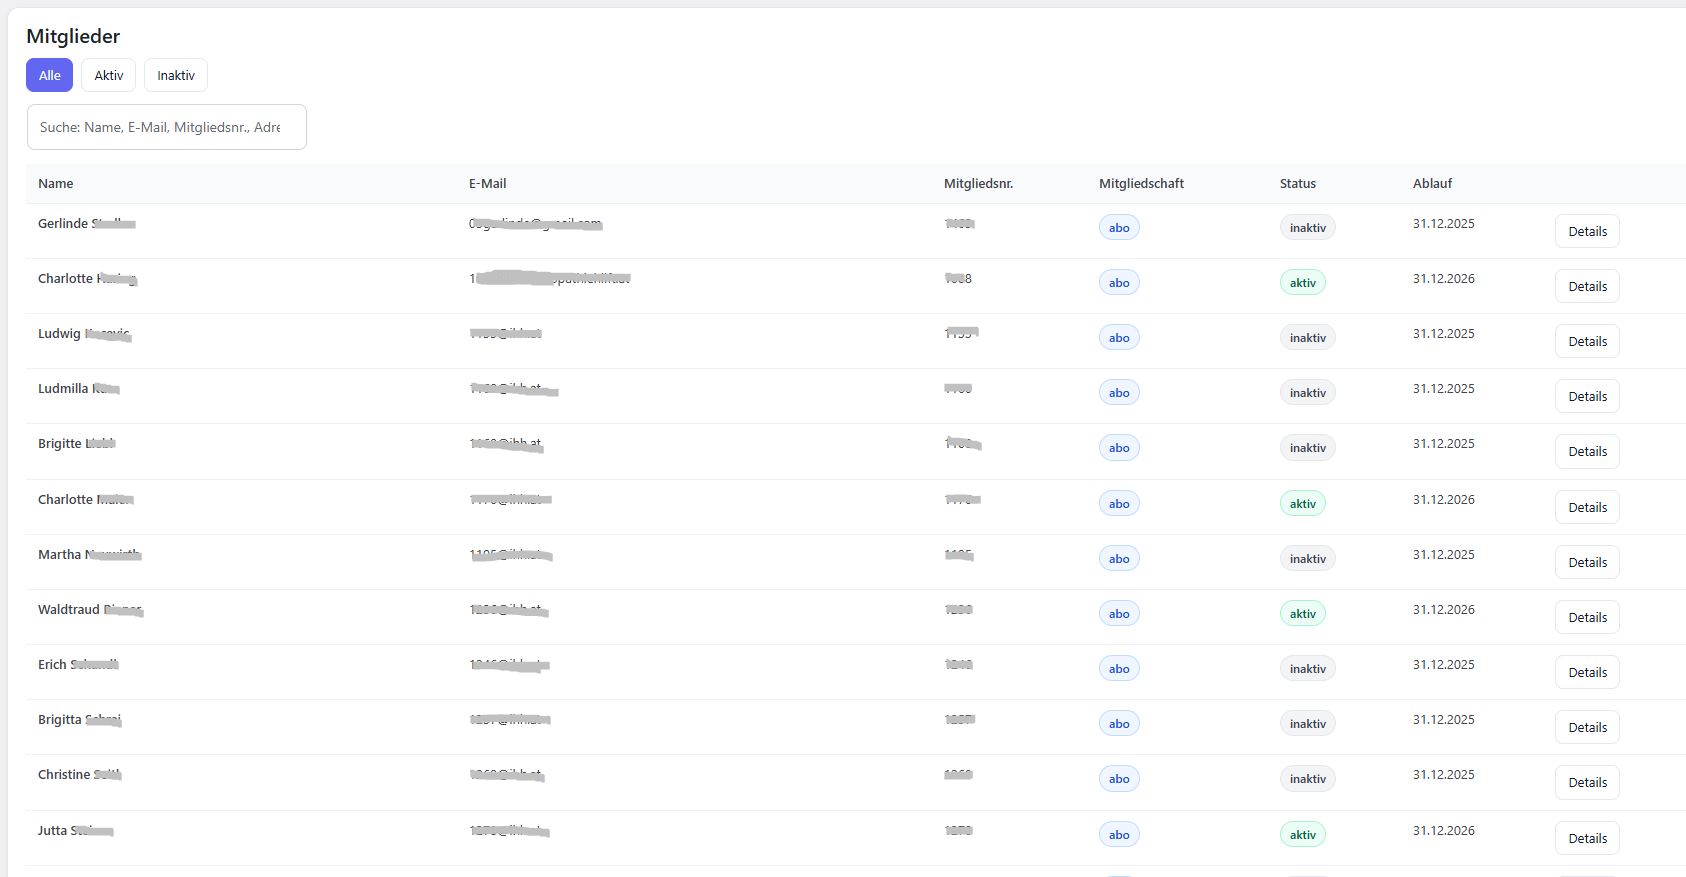
Task: Open Details for Waldtraud
Action: point(1586,617)
